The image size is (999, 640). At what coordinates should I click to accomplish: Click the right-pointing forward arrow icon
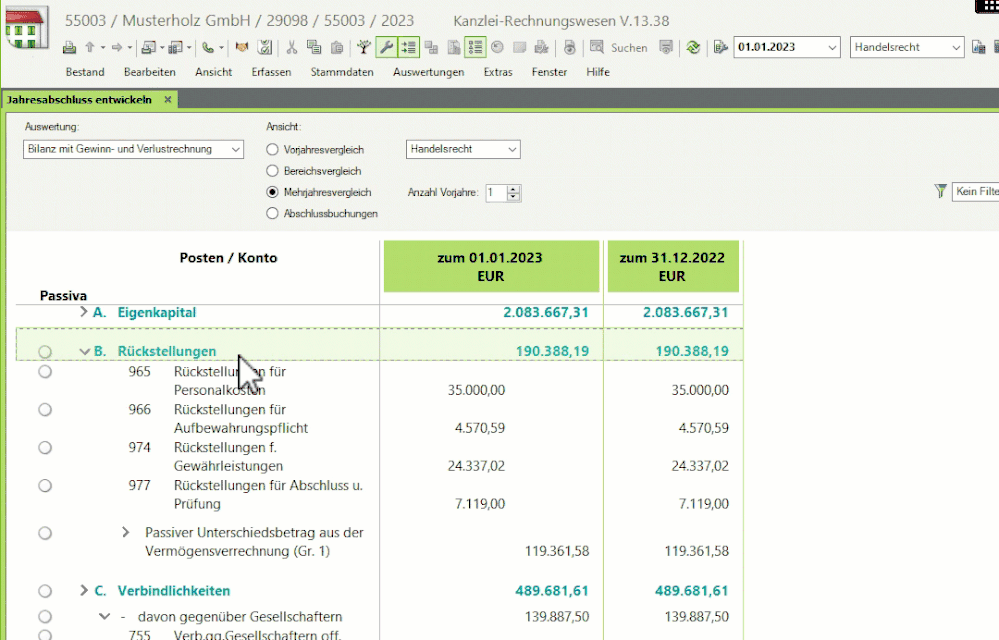coord(117,47)
